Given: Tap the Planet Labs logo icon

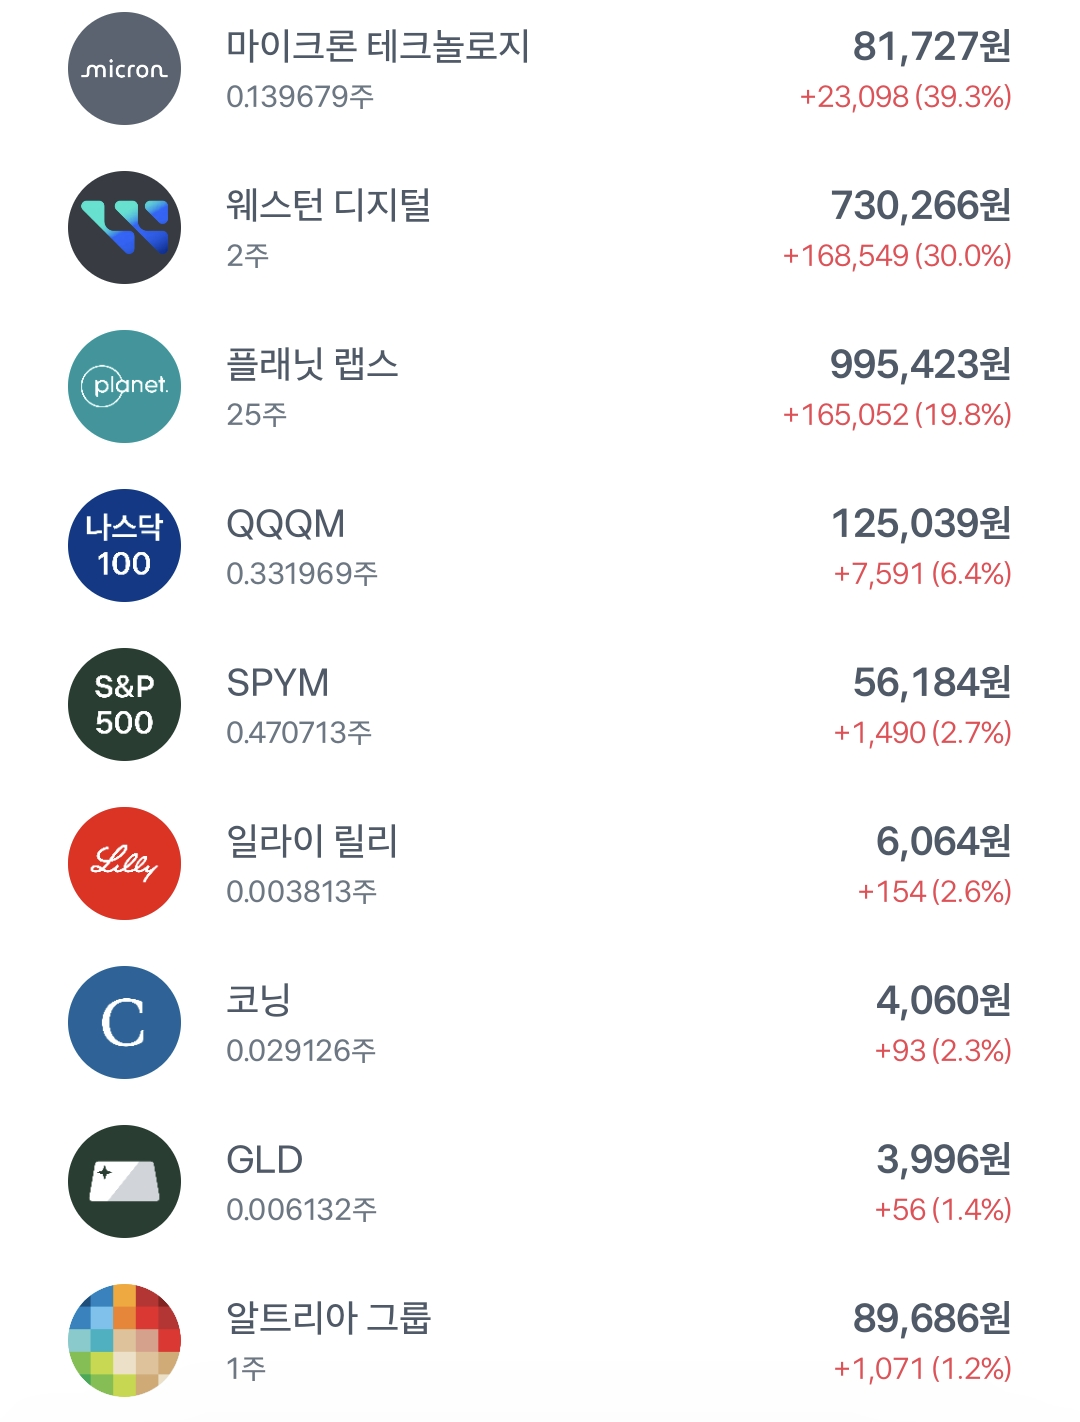Looking at the screenshot, I should pyautogui.click(x=124, y=387).
